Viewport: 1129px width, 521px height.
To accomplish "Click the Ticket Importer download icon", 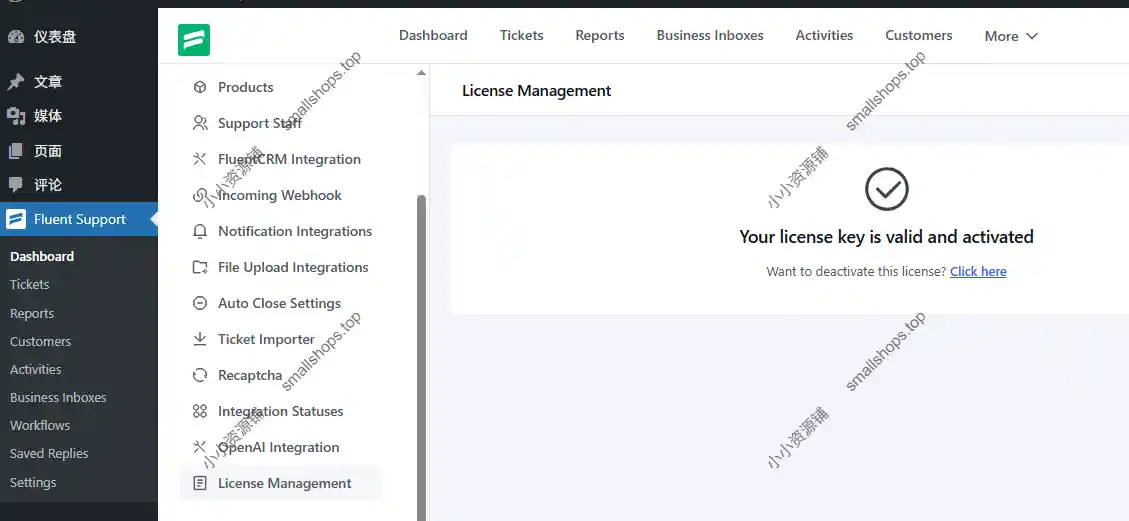I will [200, 339].
